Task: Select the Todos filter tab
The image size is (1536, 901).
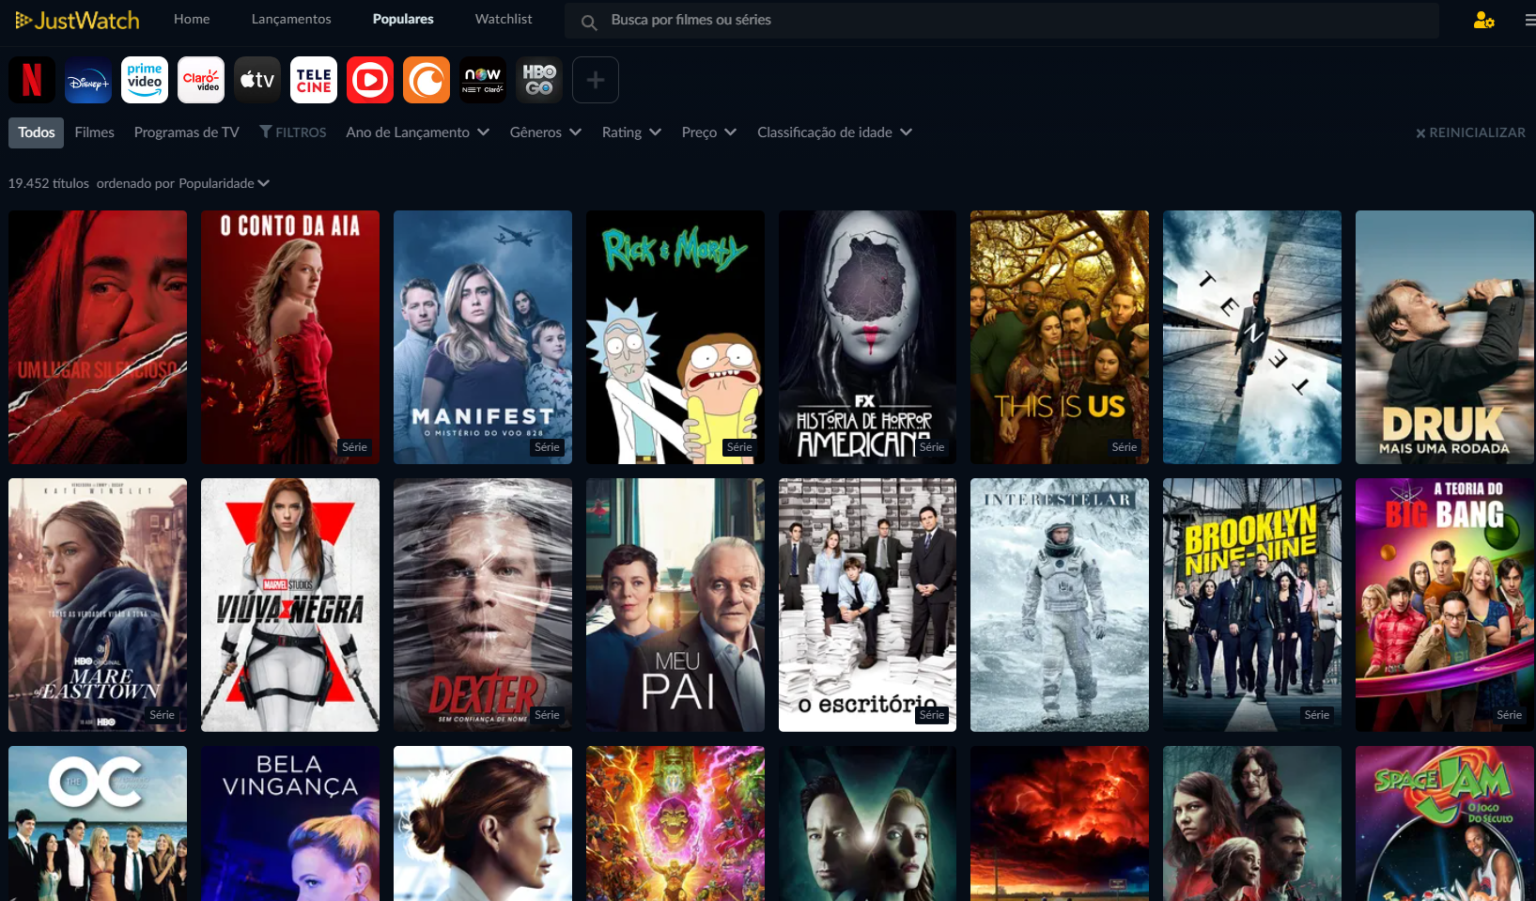Action: coord(36,132)
